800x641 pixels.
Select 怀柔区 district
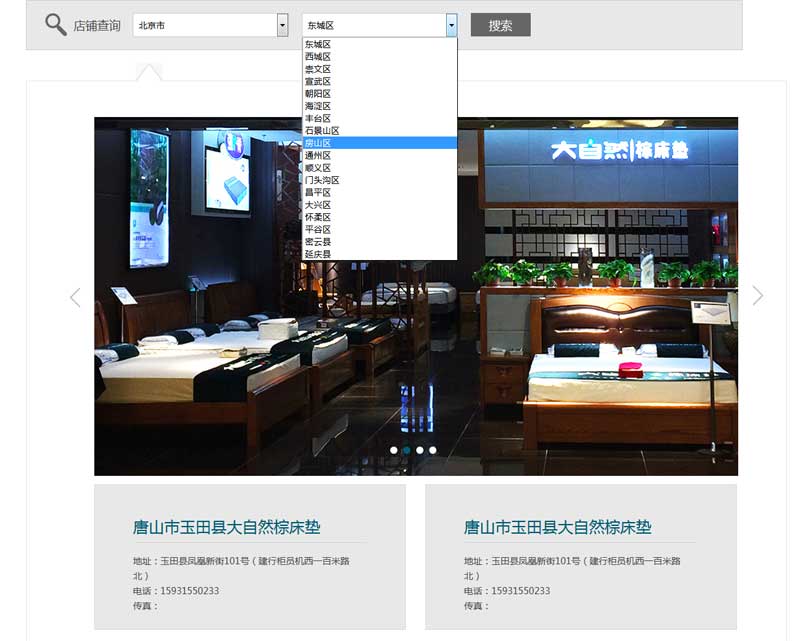(380, 217)
